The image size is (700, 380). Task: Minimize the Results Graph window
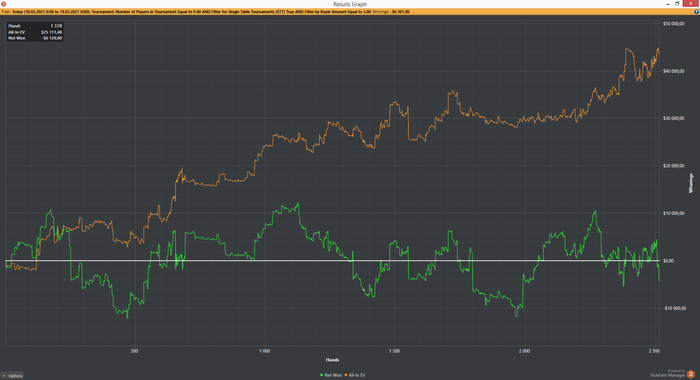coord(668,4)
